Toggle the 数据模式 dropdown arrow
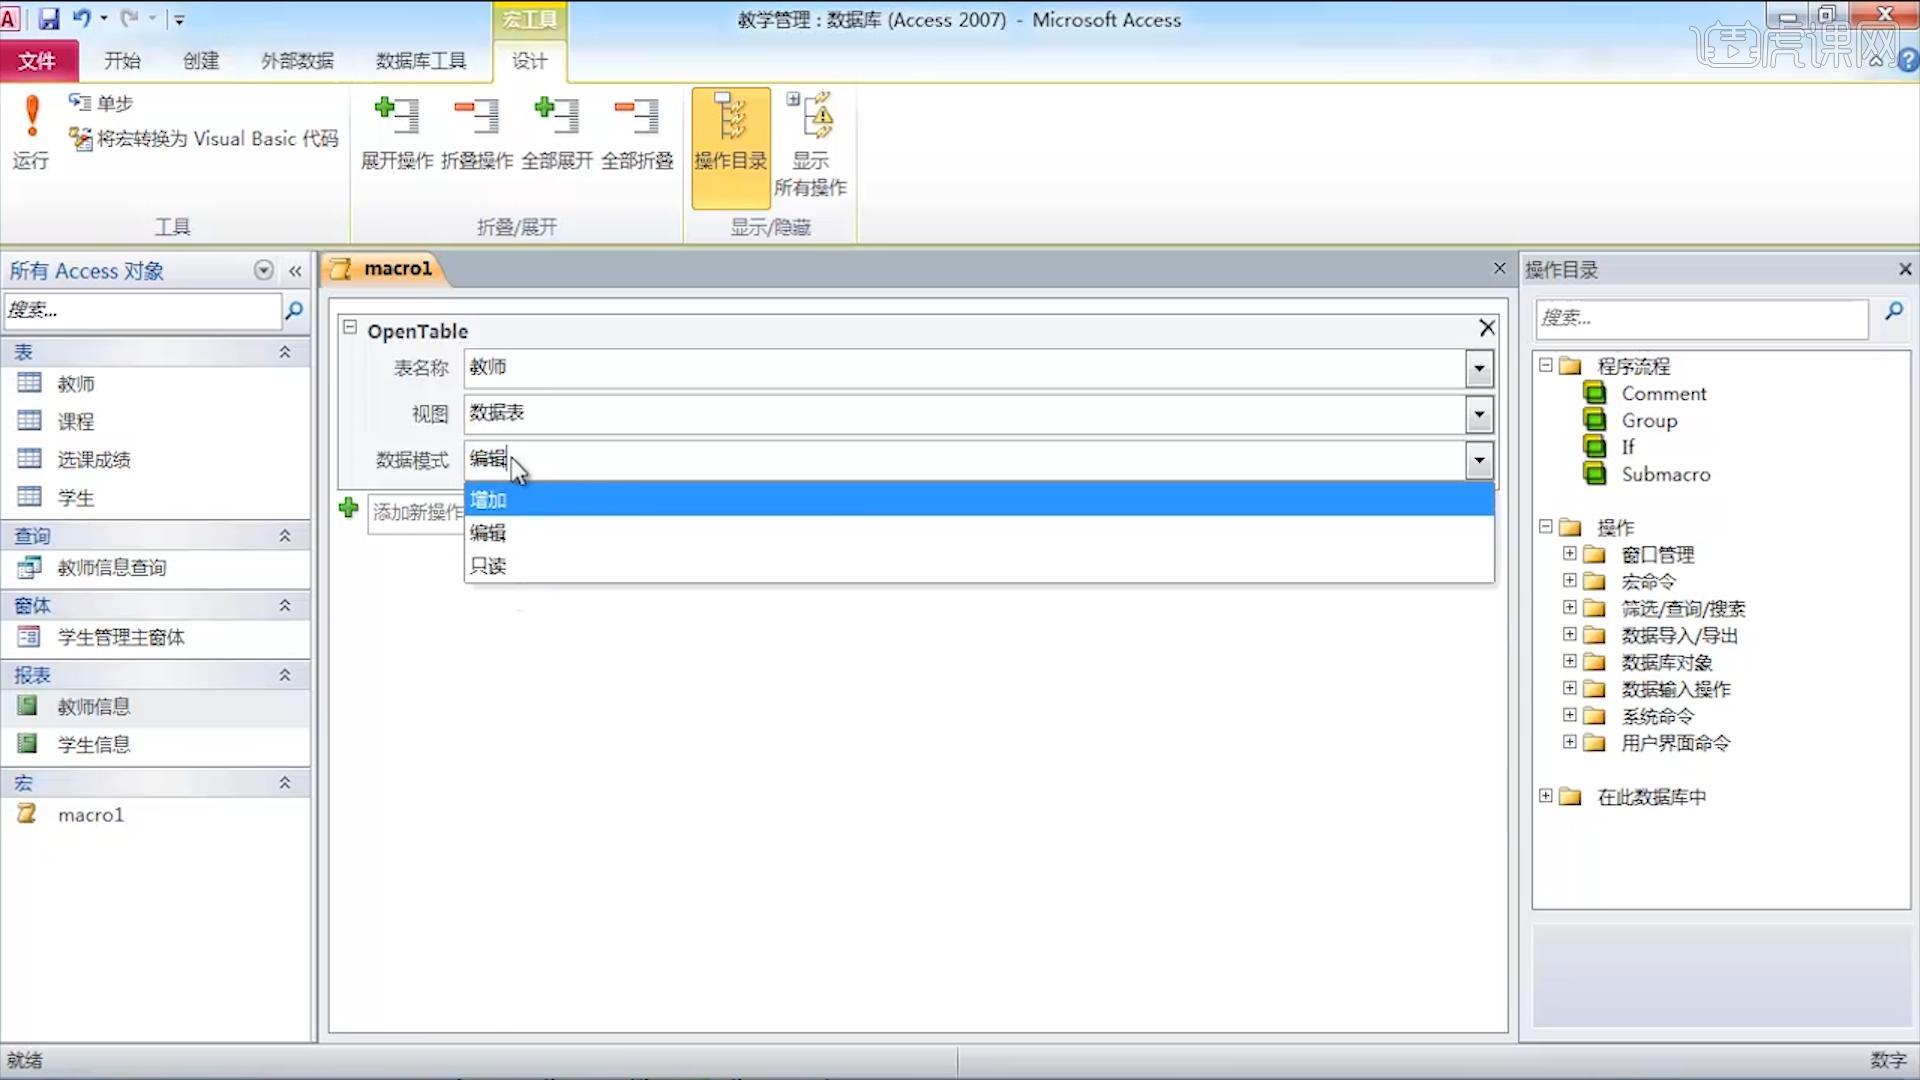This screenshot has width=1920, height=1080. pyautogui.click(x=1479, y=460)
